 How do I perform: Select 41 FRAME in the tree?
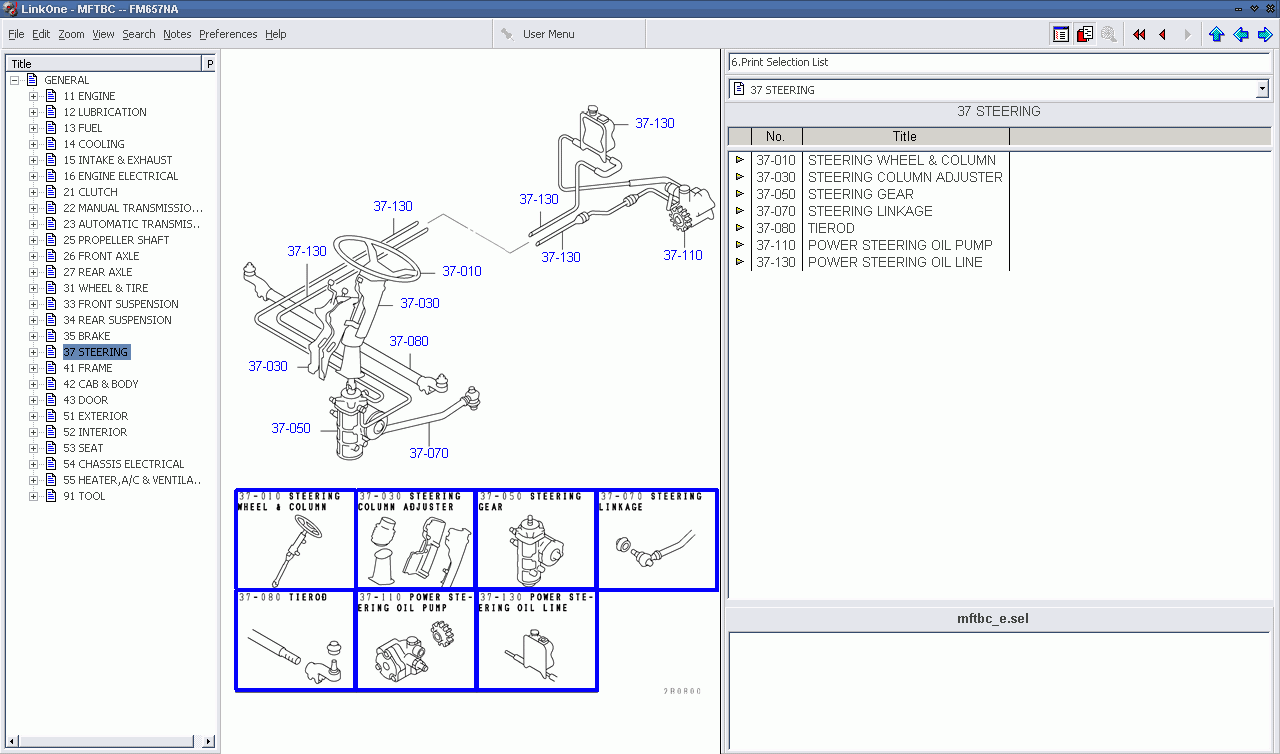click(88, 368)
